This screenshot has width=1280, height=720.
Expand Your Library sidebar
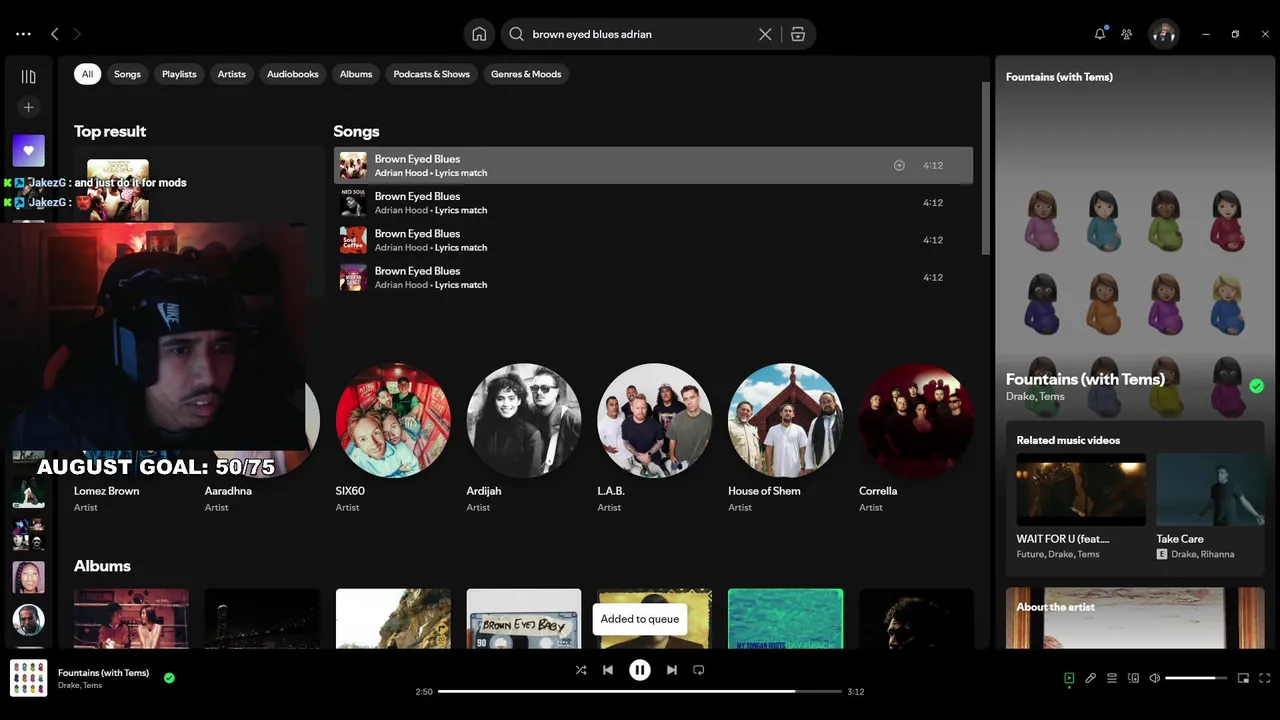[x=28, y=76]
